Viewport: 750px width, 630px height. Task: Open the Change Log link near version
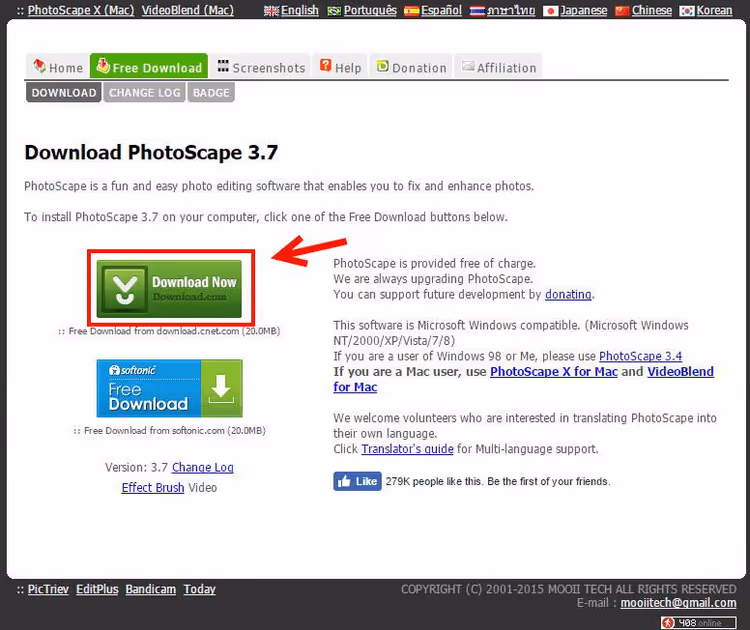click(203, 467)
